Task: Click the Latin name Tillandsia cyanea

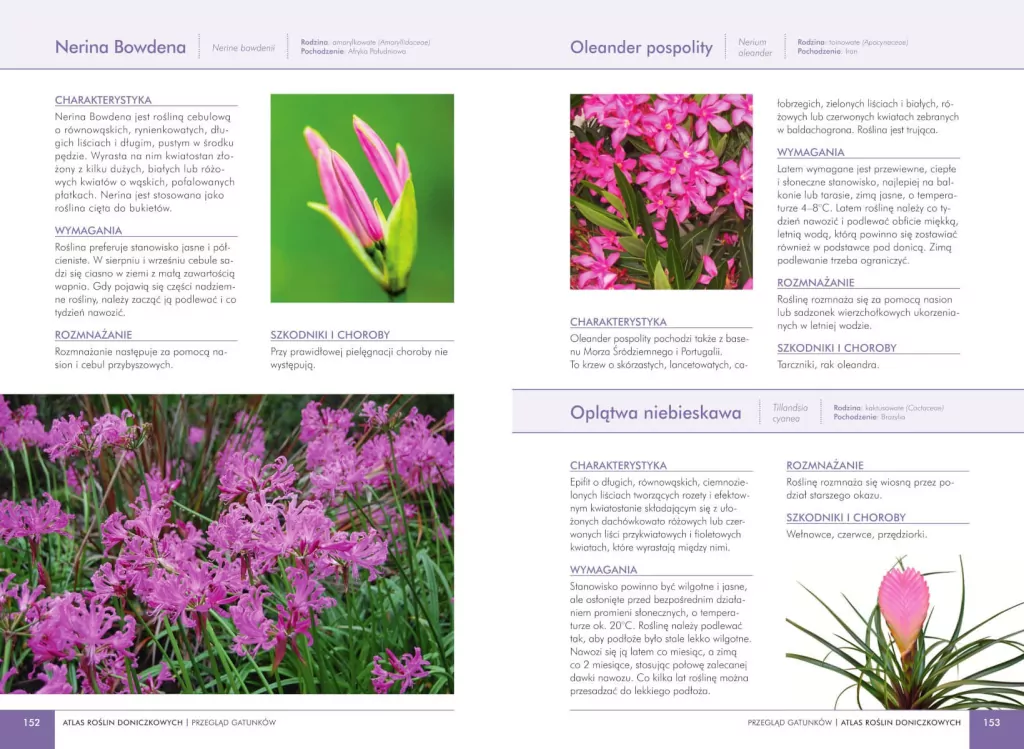Action: click(789, 413)
